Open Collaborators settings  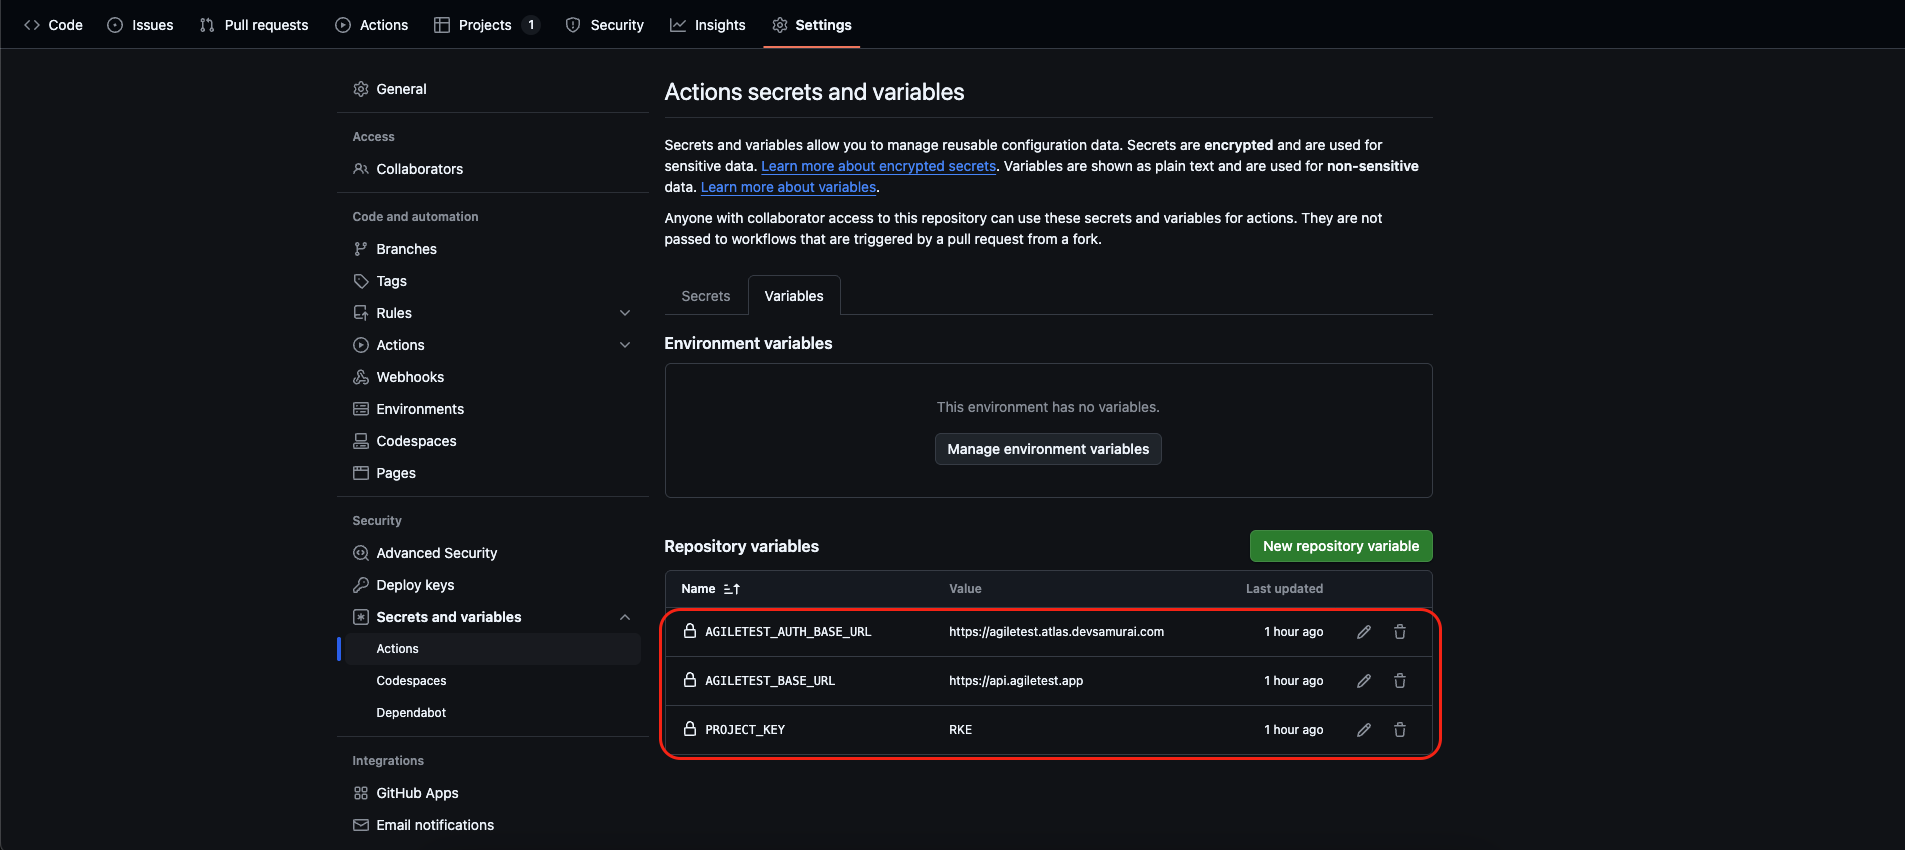492,169
